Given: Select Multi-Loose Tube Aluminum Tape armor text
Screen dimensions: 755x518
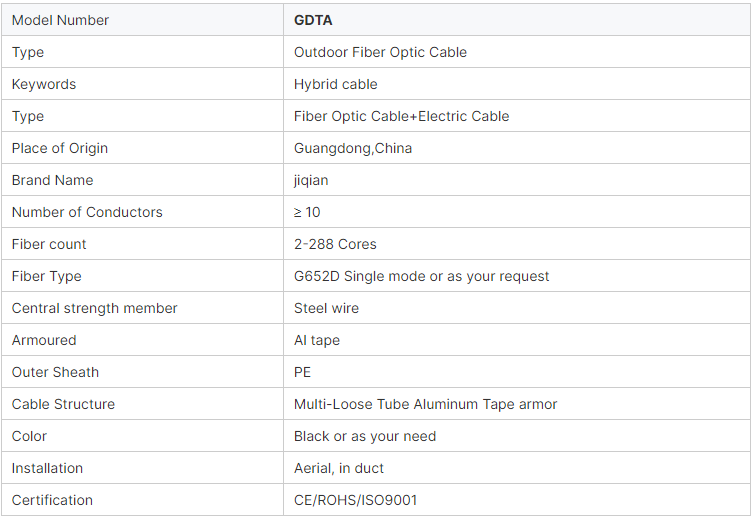Looking at the screenshot, I should [x=425, y=404].
